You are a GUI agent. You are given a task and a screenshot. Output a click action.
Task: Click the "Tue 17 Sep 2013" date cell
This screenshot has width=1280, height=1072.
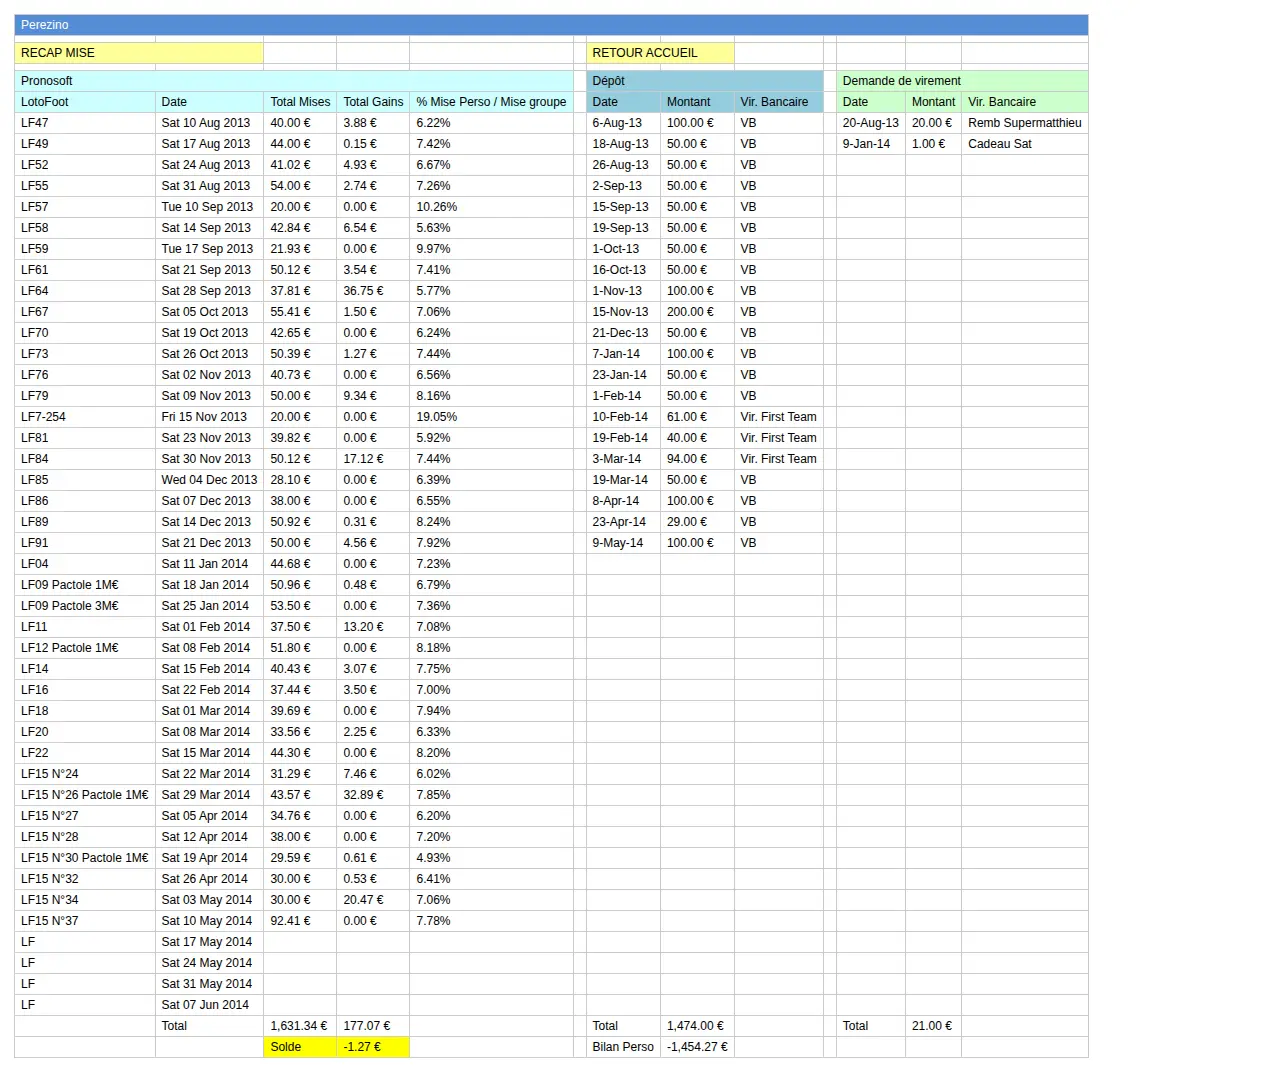click(209, 249)
